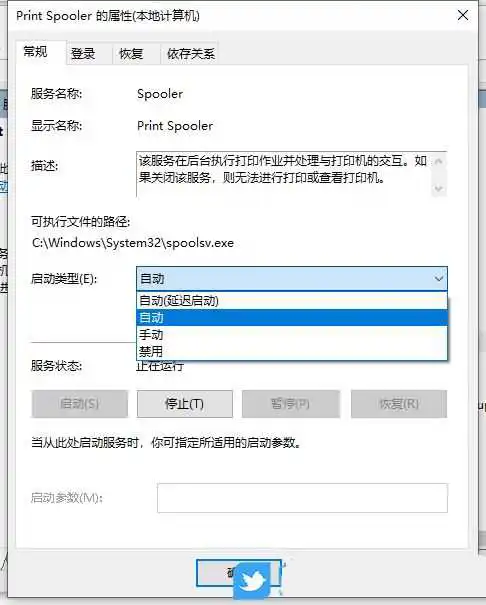
Task: Click the greyed 启动(S) button
Action: coord(79,404)
